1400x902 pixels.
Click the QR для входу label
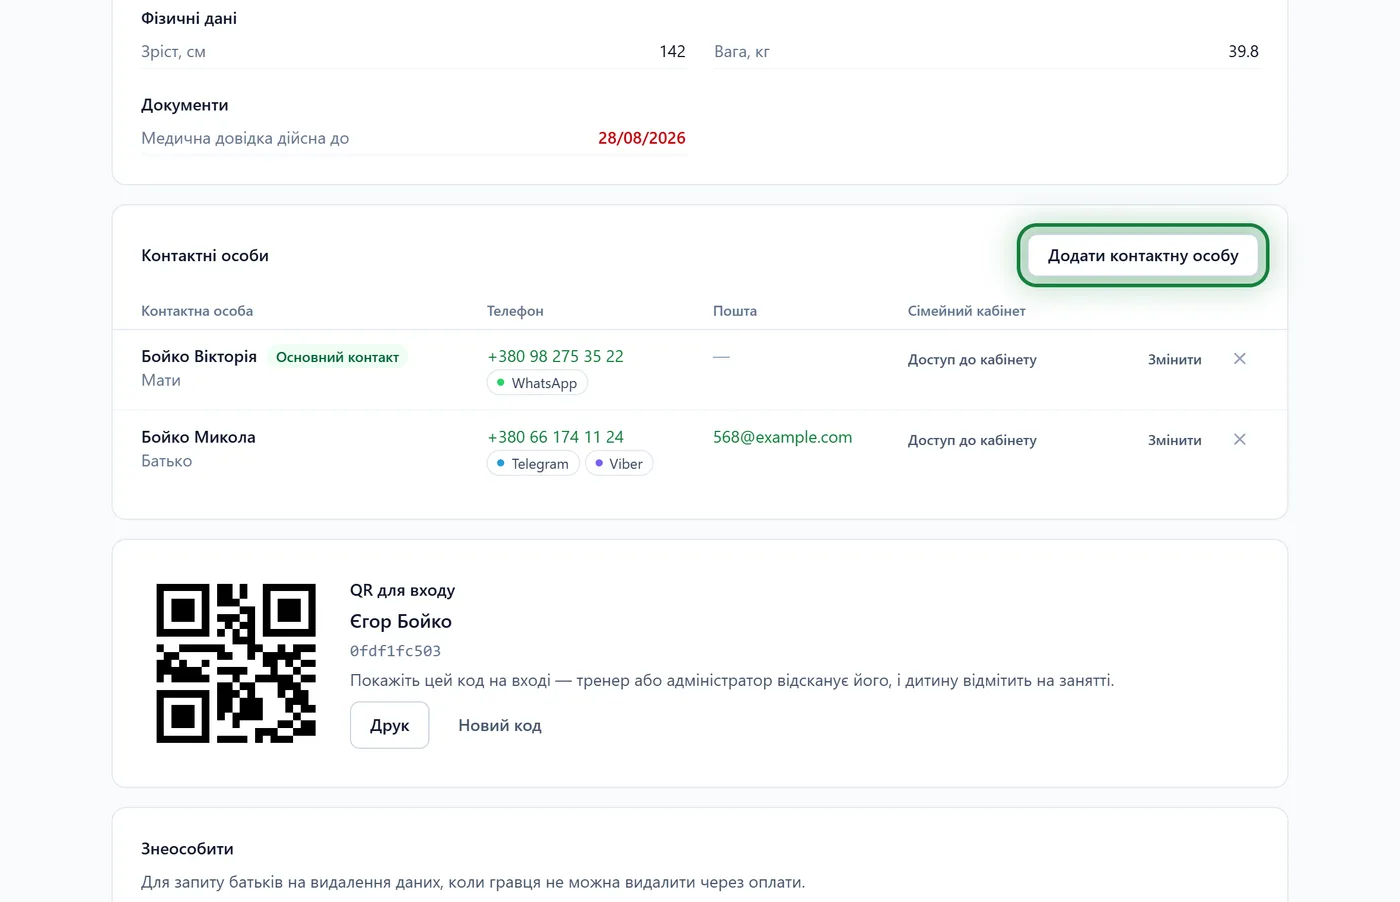click(x=402, y=590)
